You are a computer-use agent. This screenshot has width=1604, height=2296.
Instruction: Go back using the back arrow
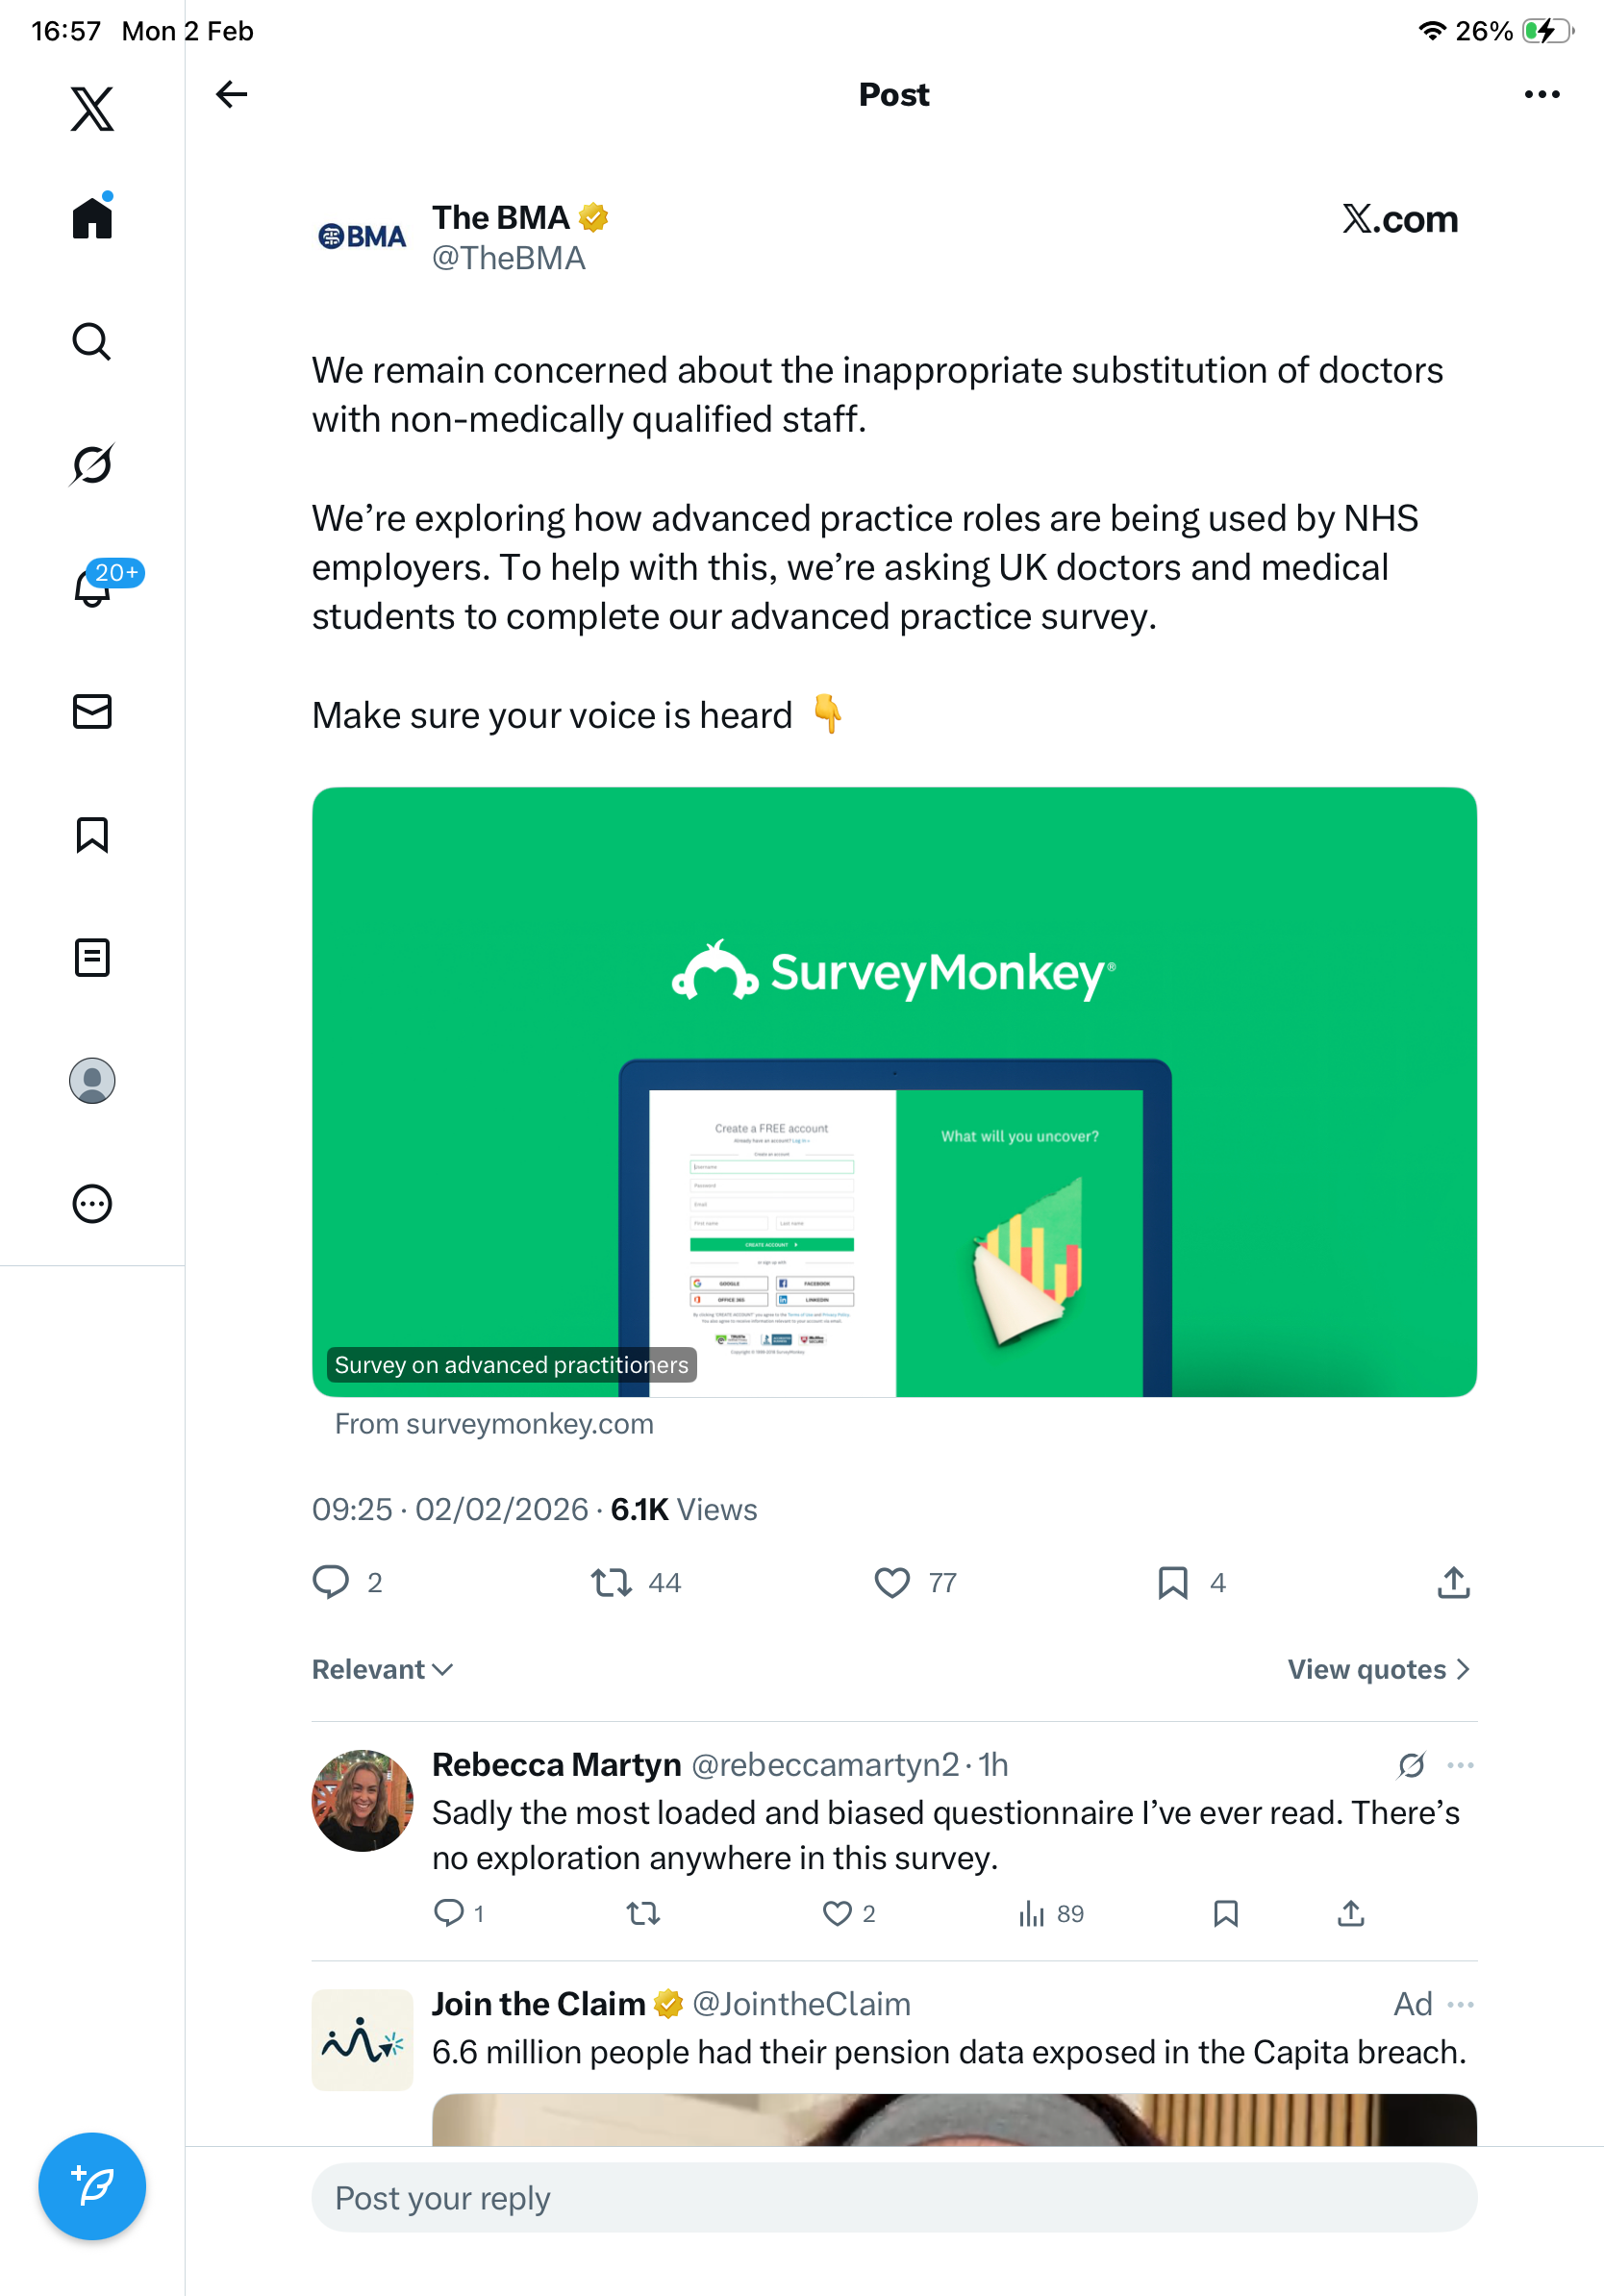(231, 94)
